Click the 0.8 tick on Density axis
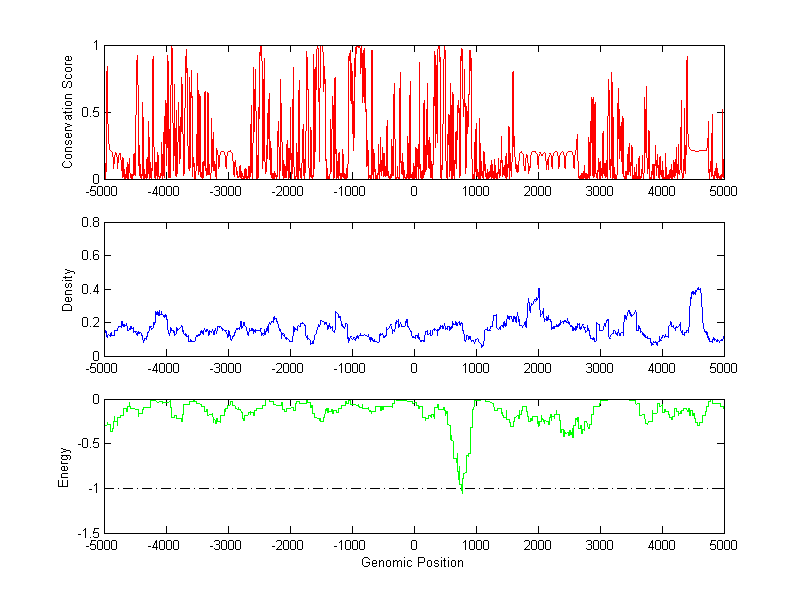 [x=88, y=223]
